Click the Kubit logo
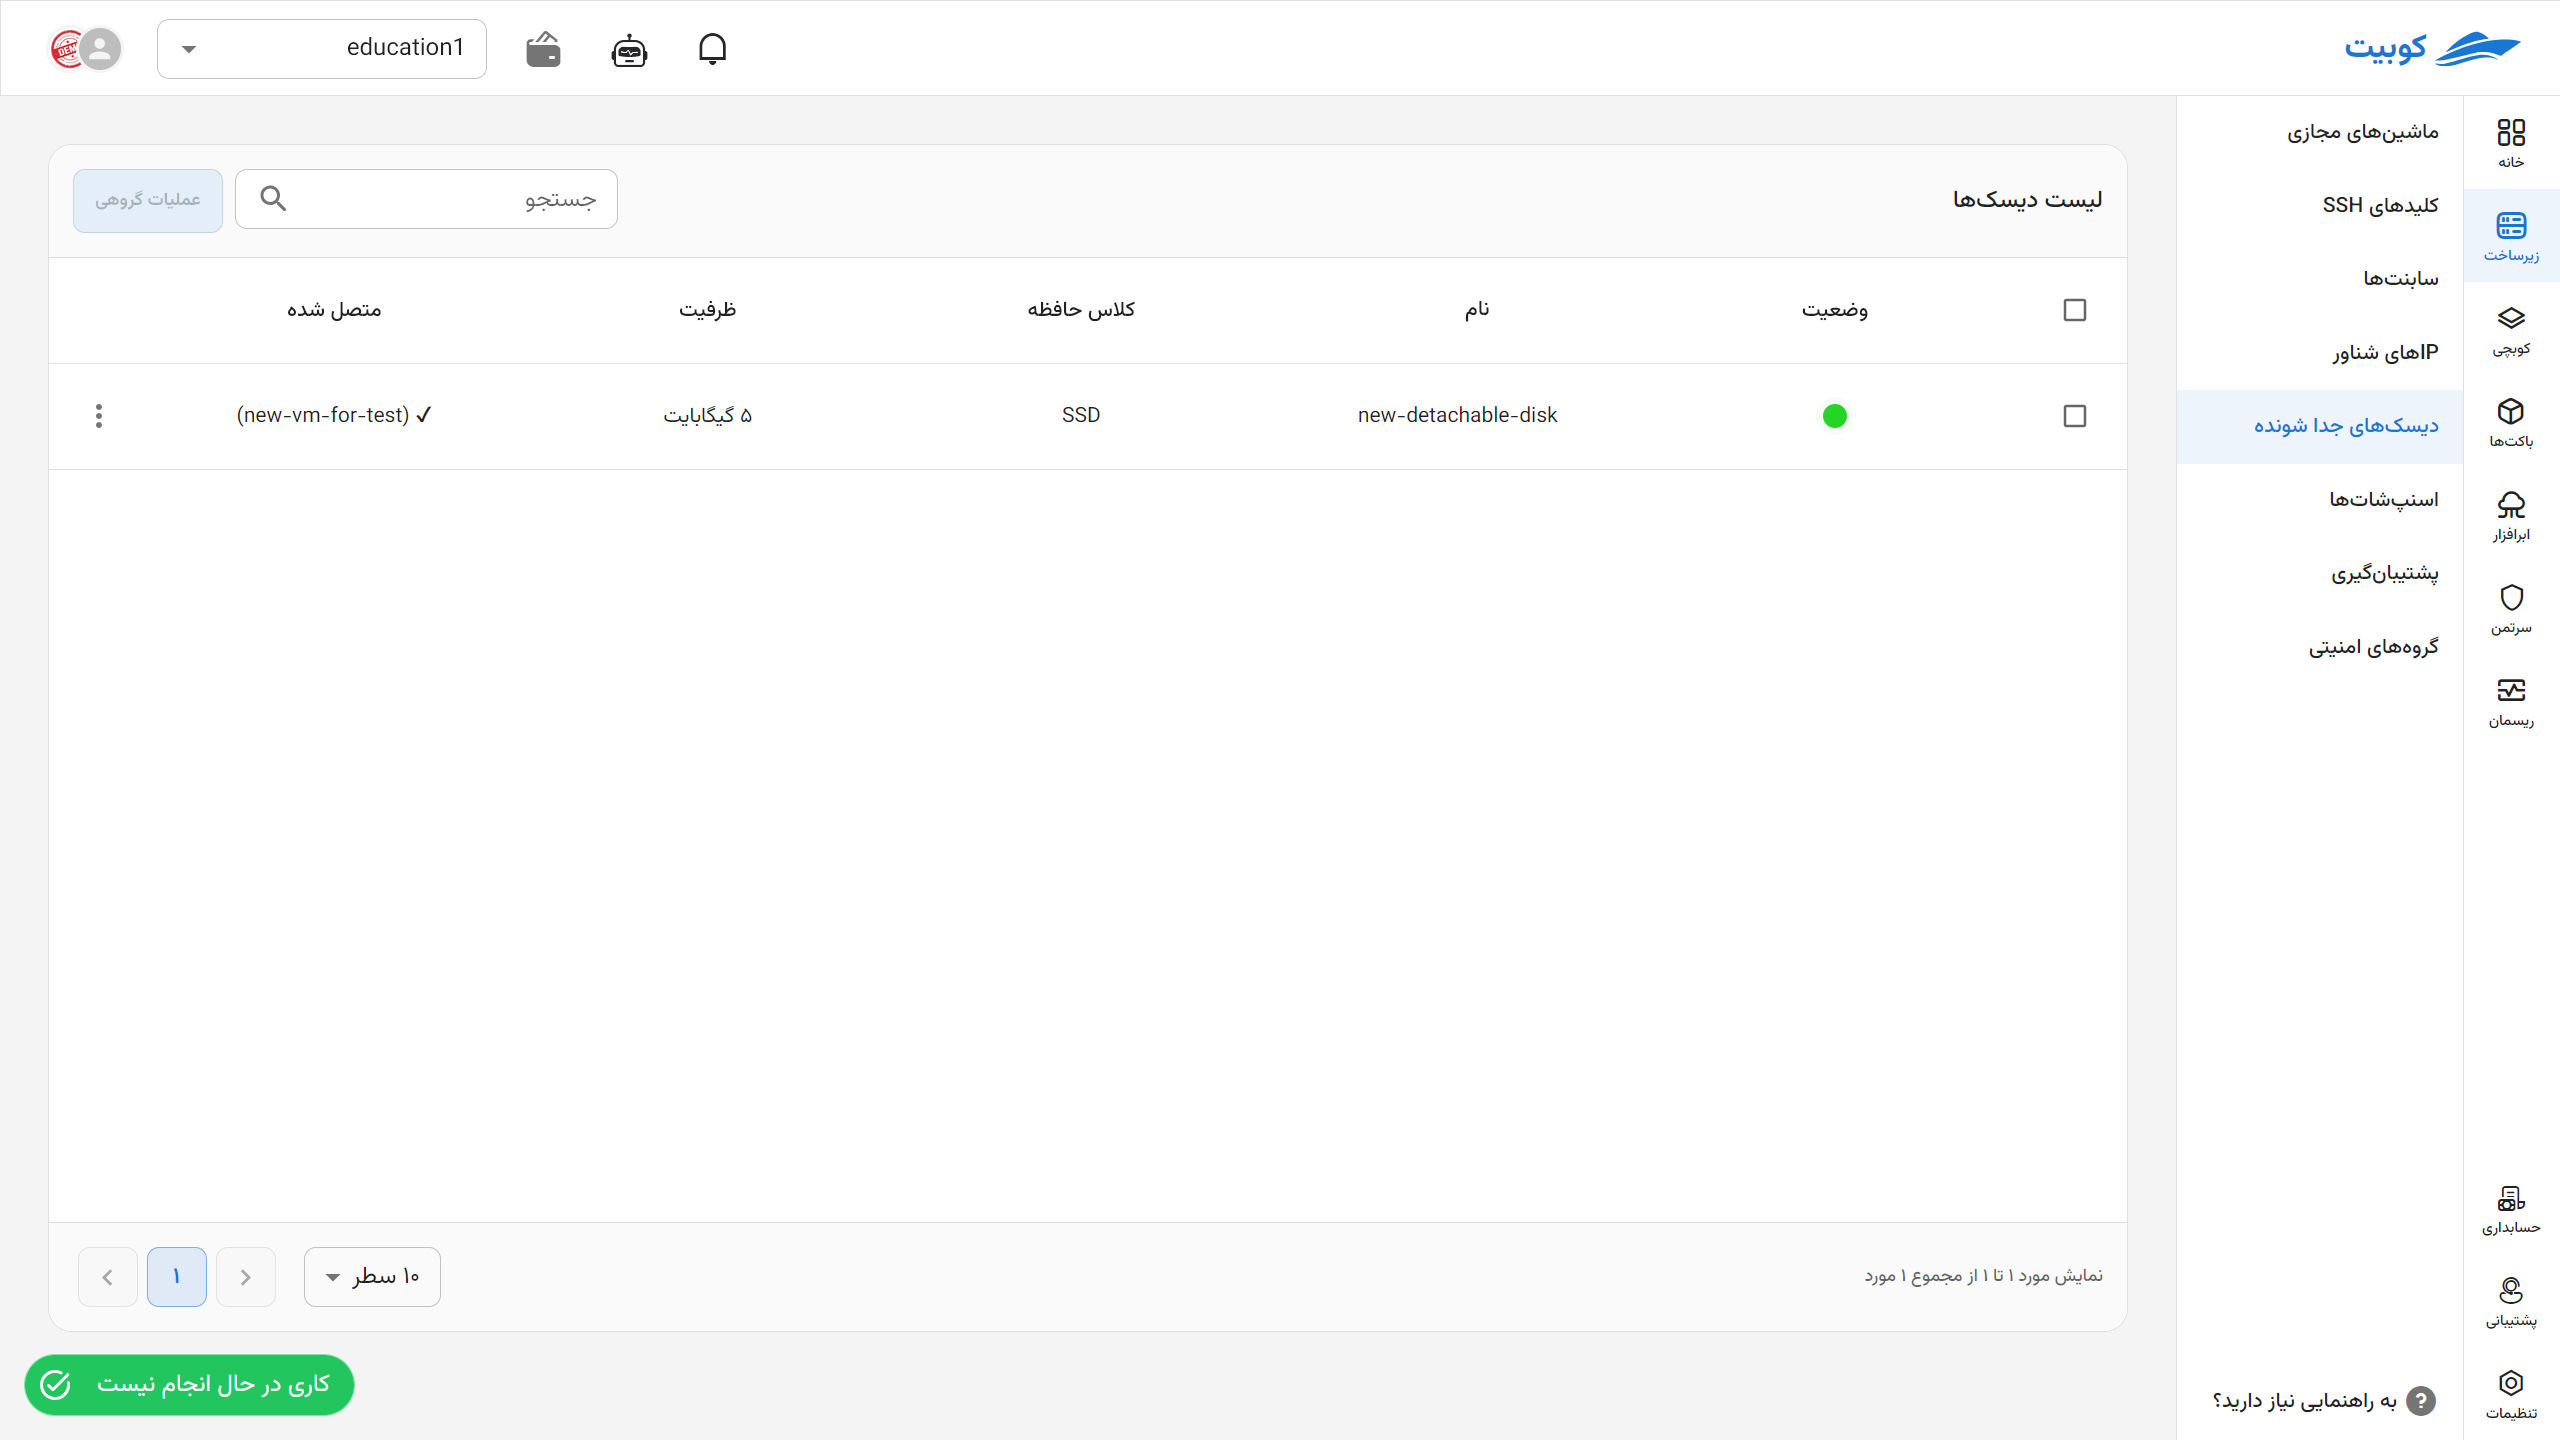Viewport: 2560px width, 1440px height. [x=2432, y=48]
